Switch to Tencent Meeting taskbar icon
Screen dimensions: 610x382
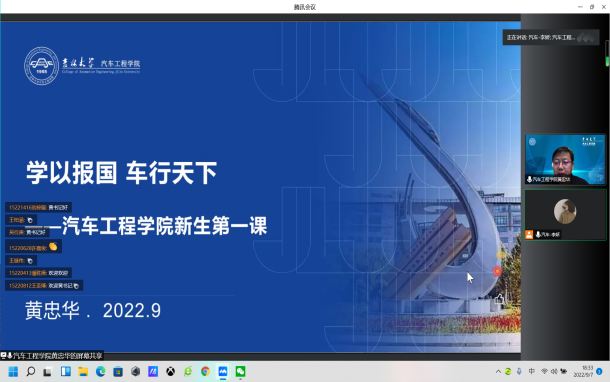click(x=223, y=372)
